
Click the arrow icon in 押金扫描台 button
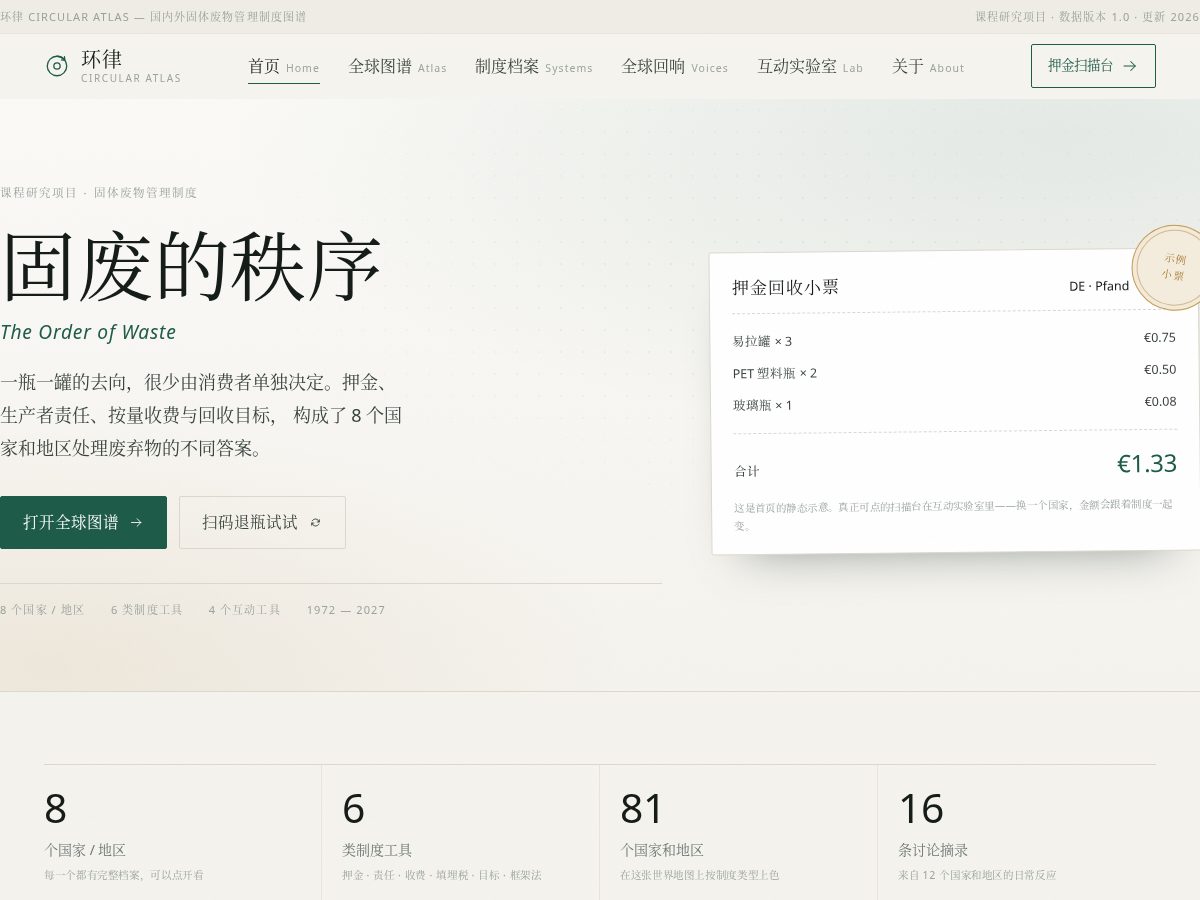point(1130,66)
